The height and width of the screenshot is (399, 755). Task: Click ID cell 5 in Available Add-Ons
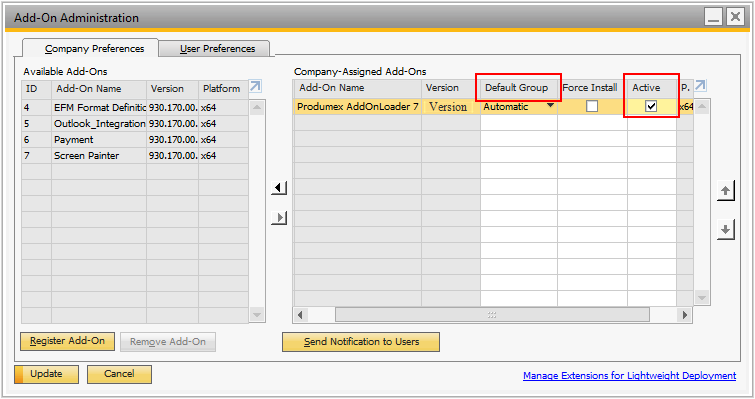point(37,124)
